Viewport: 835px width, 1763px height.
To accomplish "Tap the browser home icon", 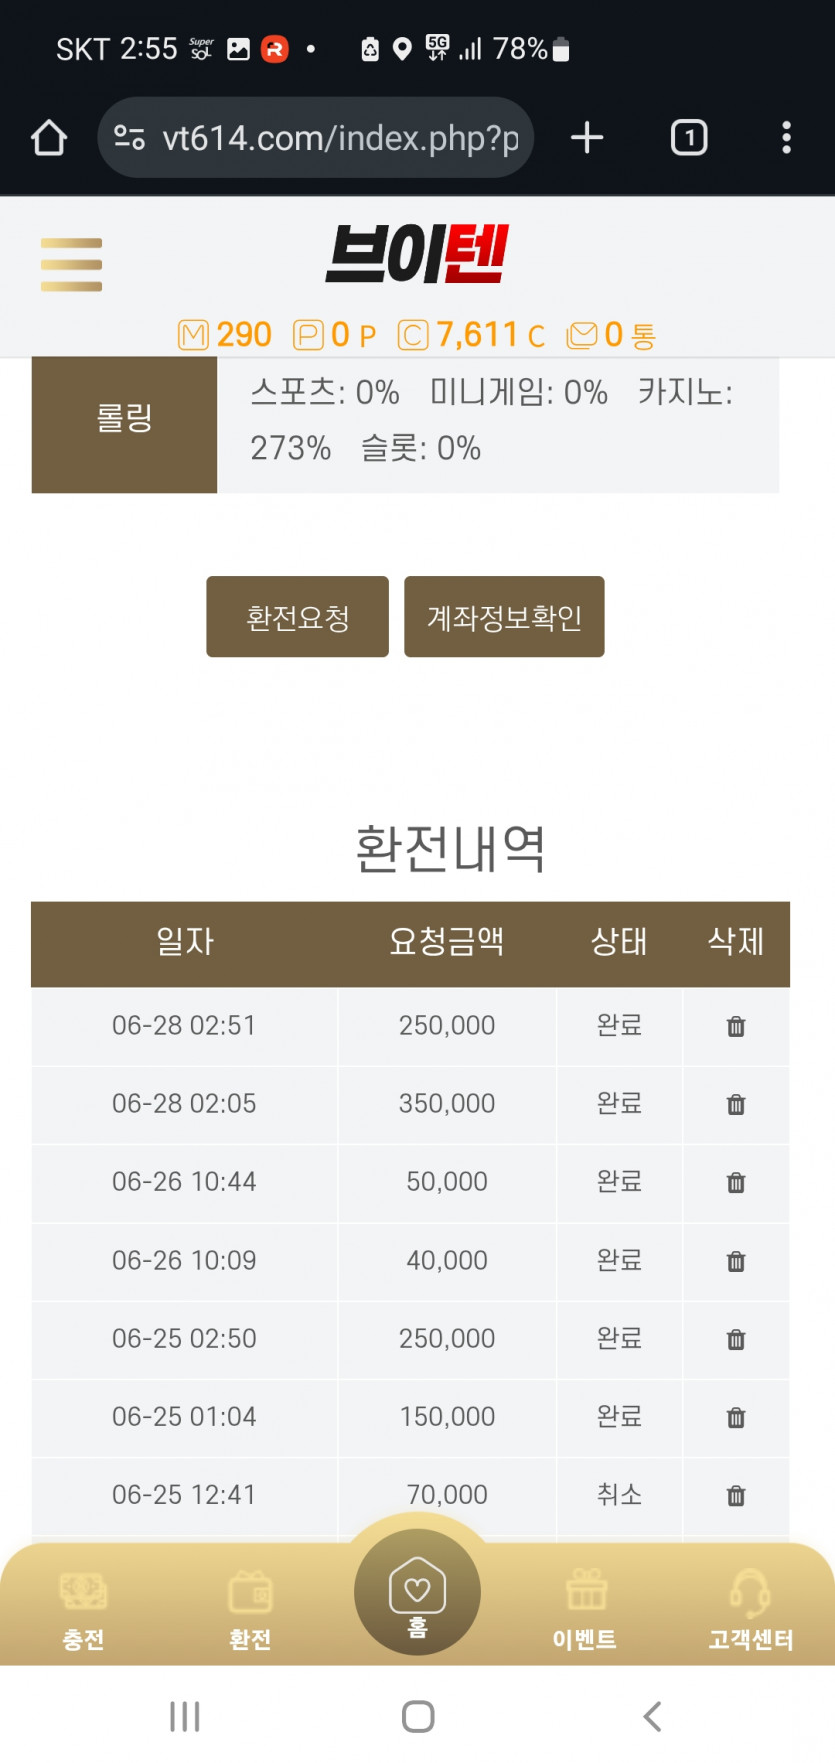I will tap(49, 138).
